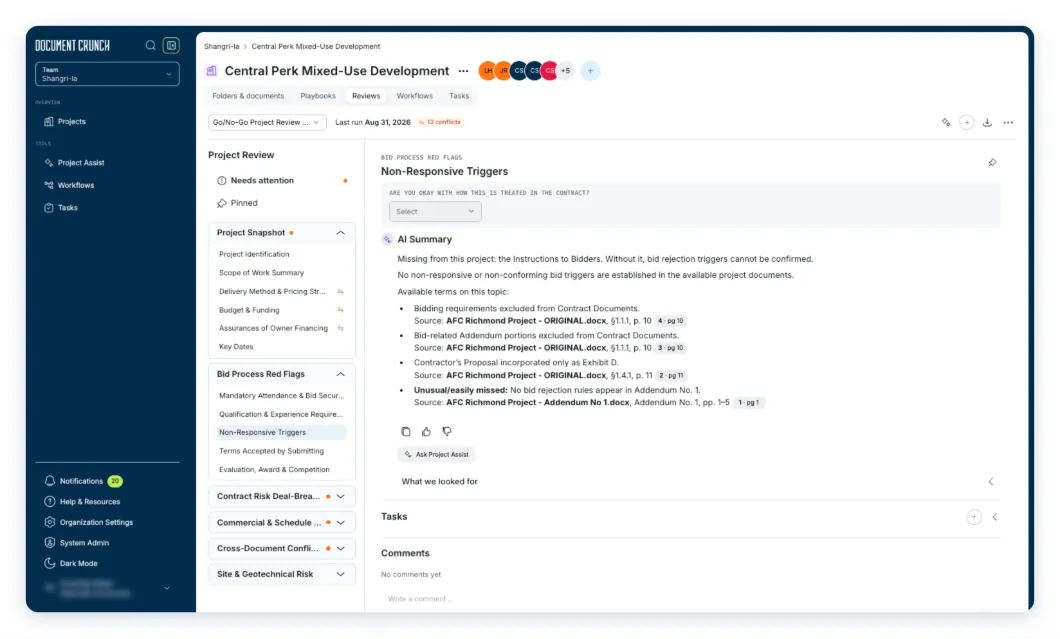Give thumbs up to AI summary
This screenshot has width=1060, height=639.
426,432
